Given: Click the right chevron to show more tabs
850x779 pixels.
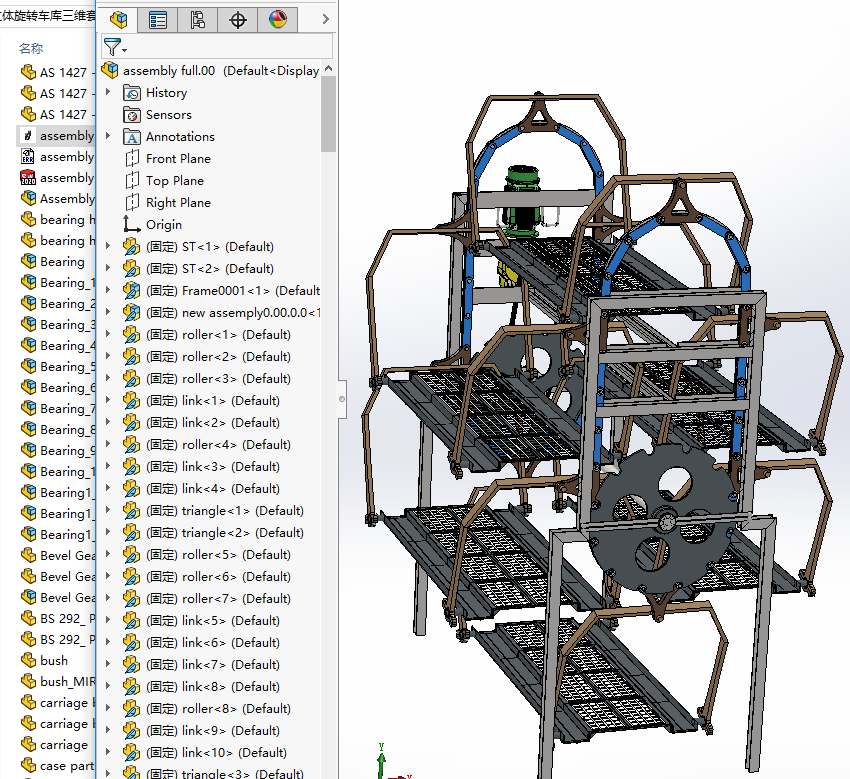Looking at the screenshot, I should tap(325, 19).
